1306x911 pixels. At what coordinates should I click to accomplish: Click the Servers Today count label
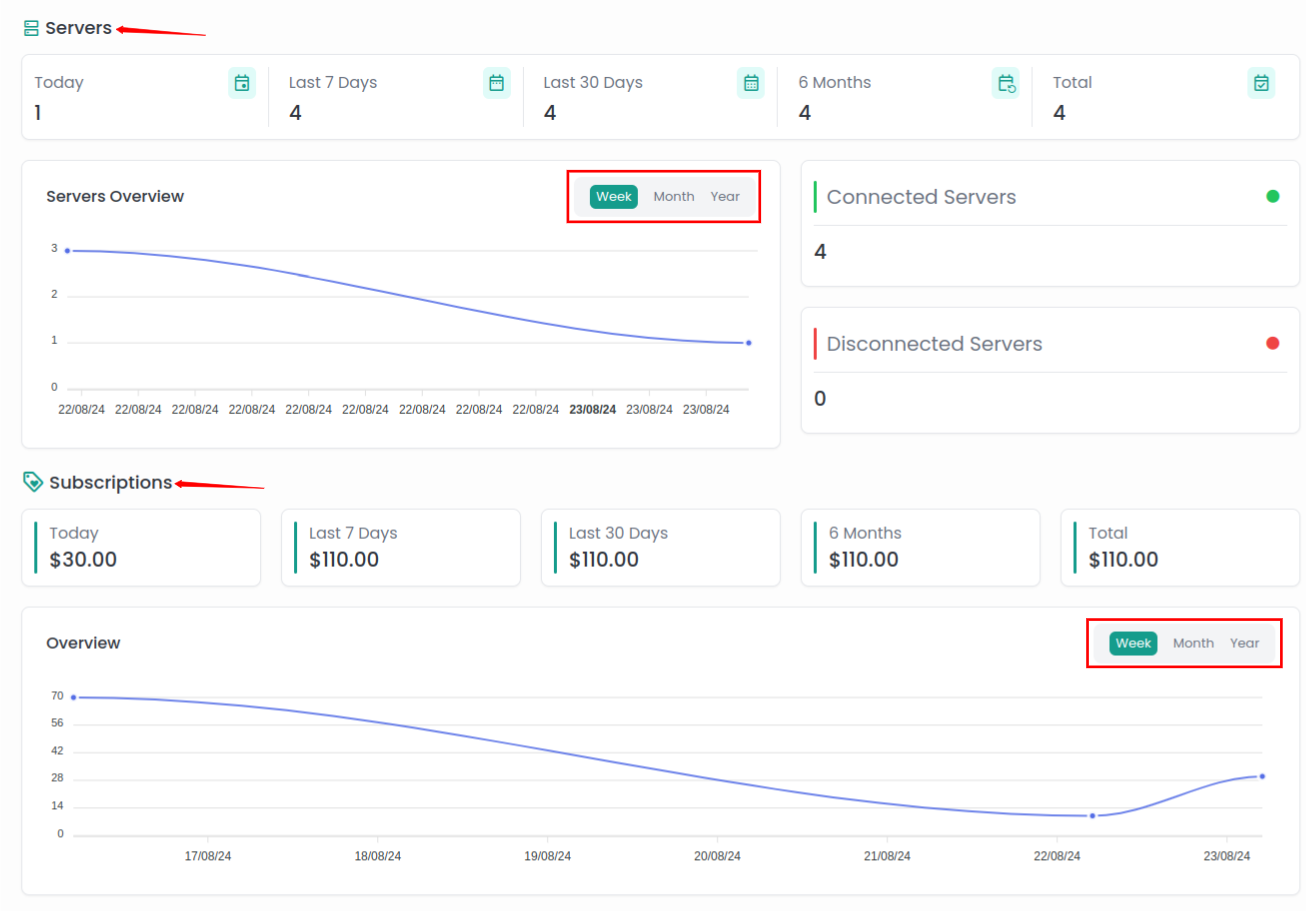coord(59,82)
